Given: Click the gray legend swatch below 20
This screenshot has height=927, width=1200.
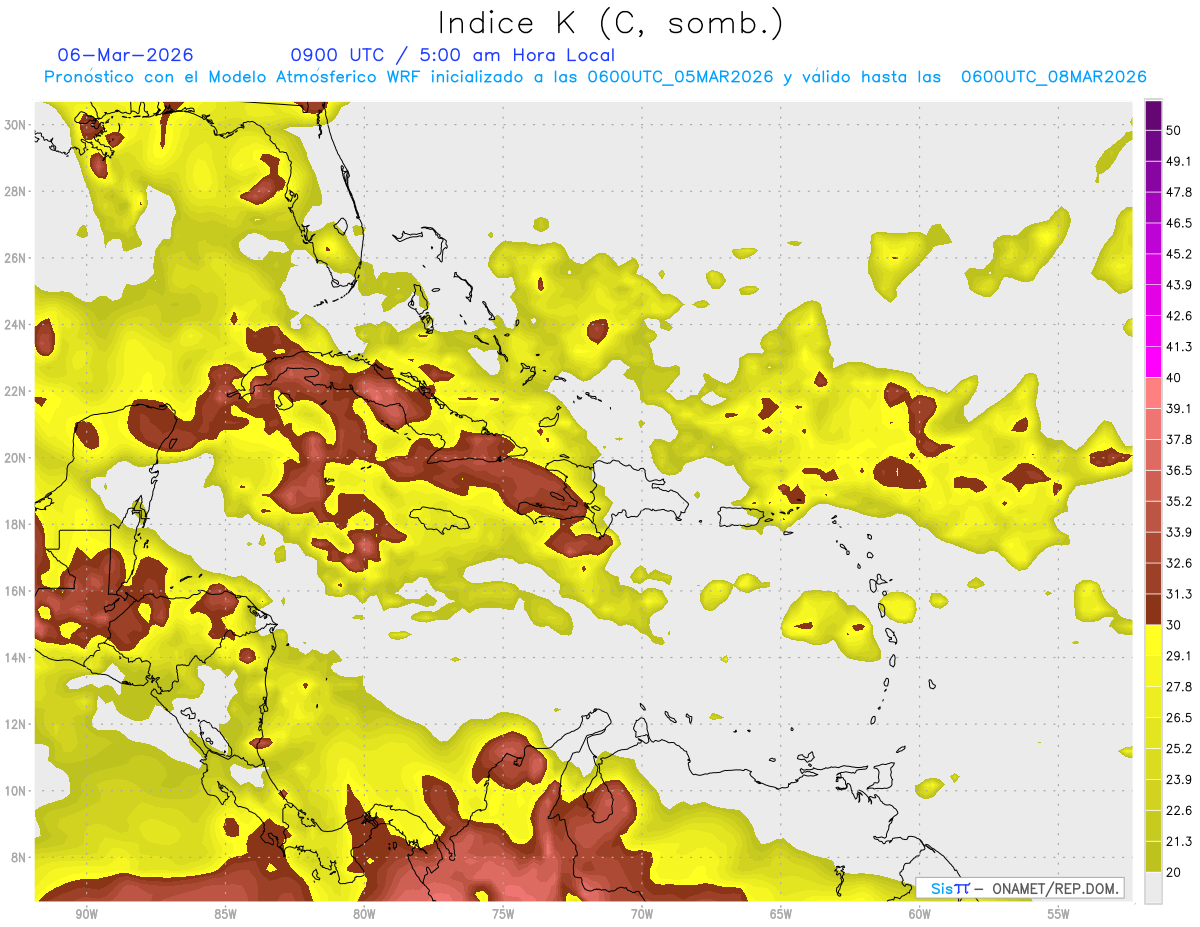Looking at the screenshot, I should click(x=1153, y=888).
